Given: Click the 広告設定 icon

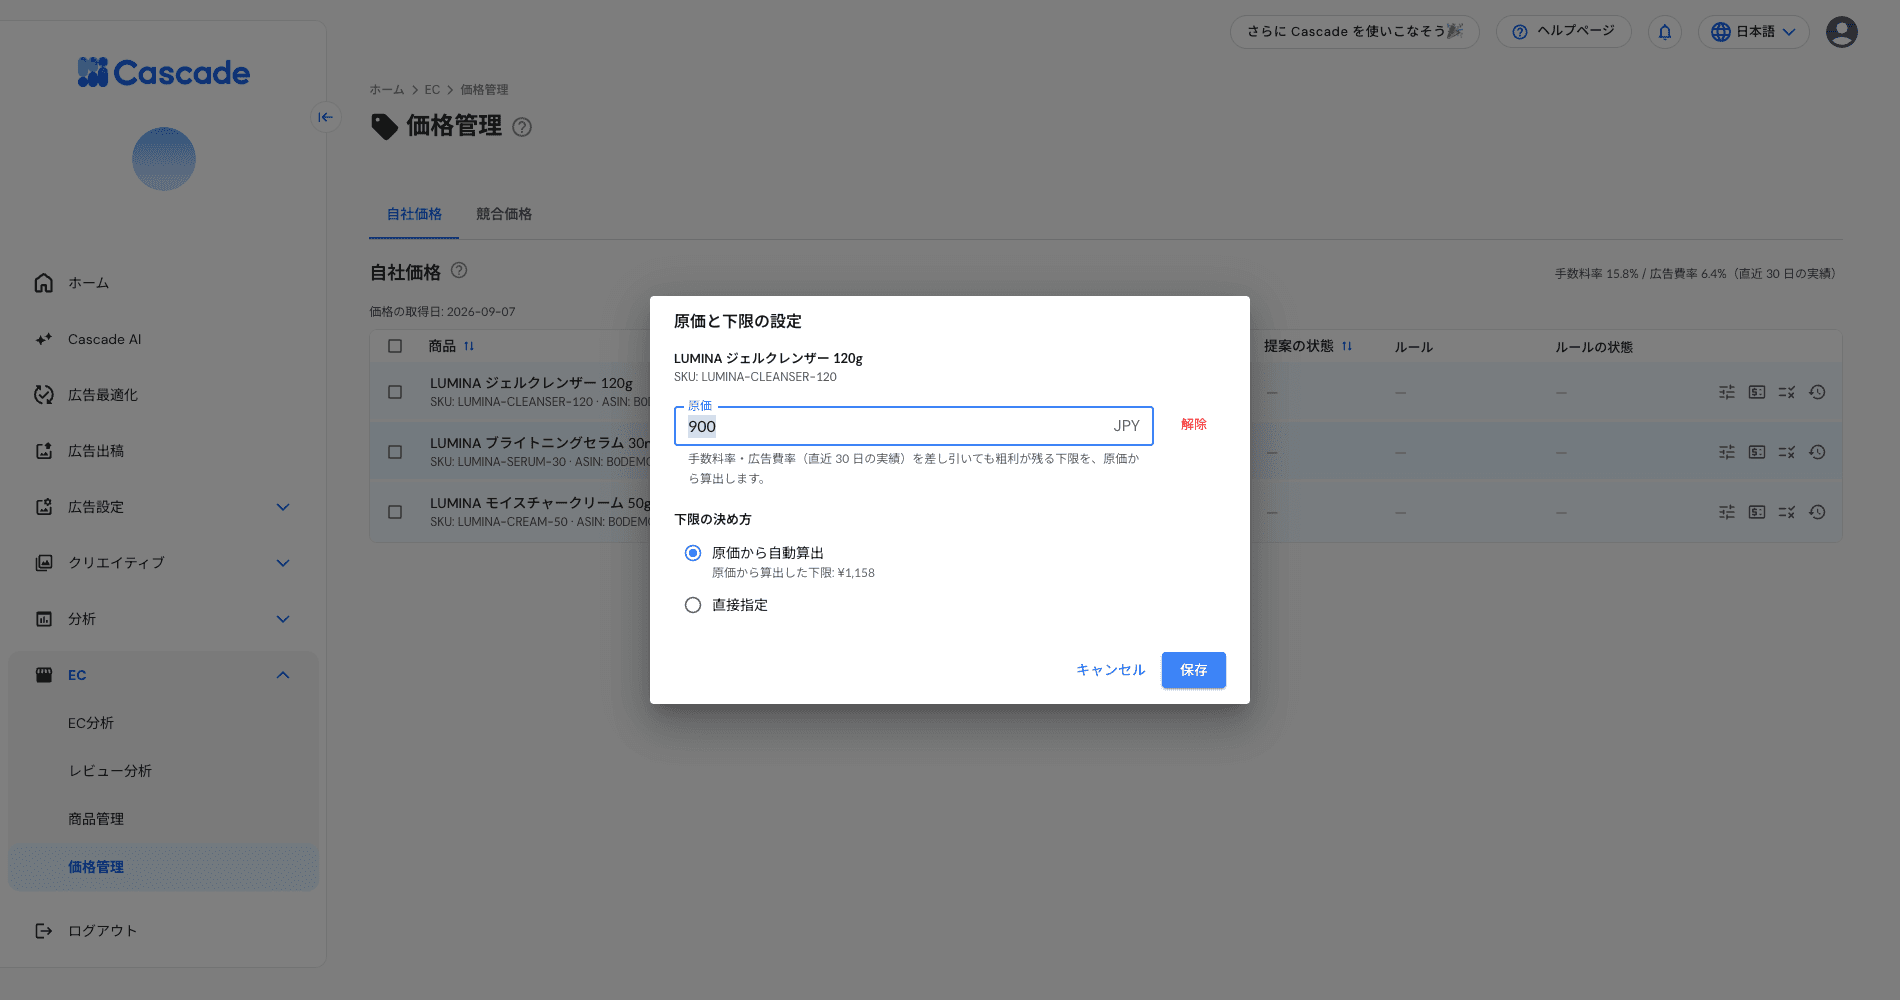Looking at the screenshot, I should click(x=44, y=507).
